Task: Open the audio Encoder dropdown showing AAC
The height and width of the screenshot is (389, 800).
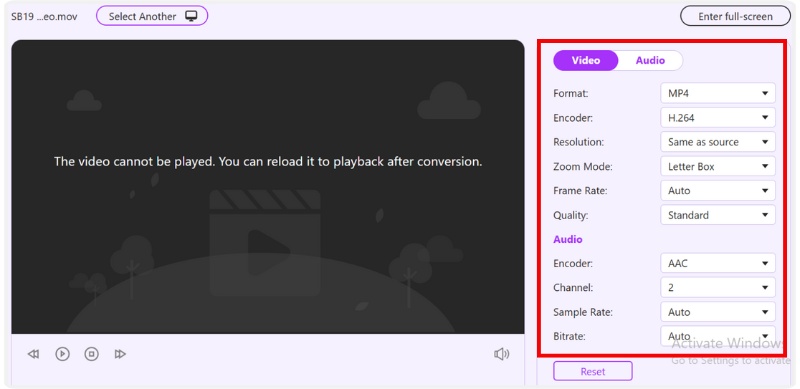Action: point(718,263)
